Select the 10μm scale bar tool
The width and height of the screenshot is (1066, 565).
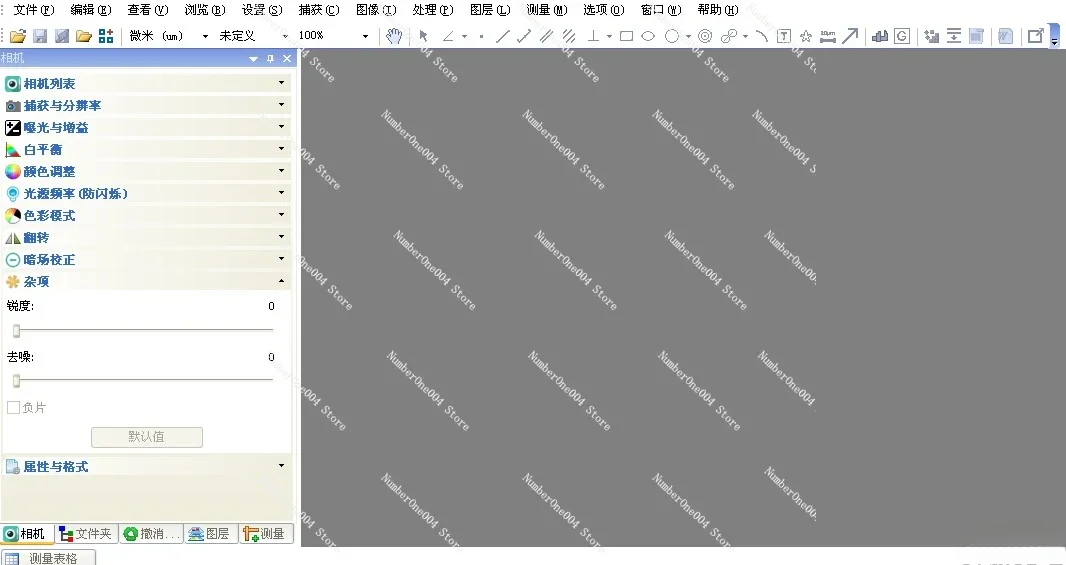827,36
